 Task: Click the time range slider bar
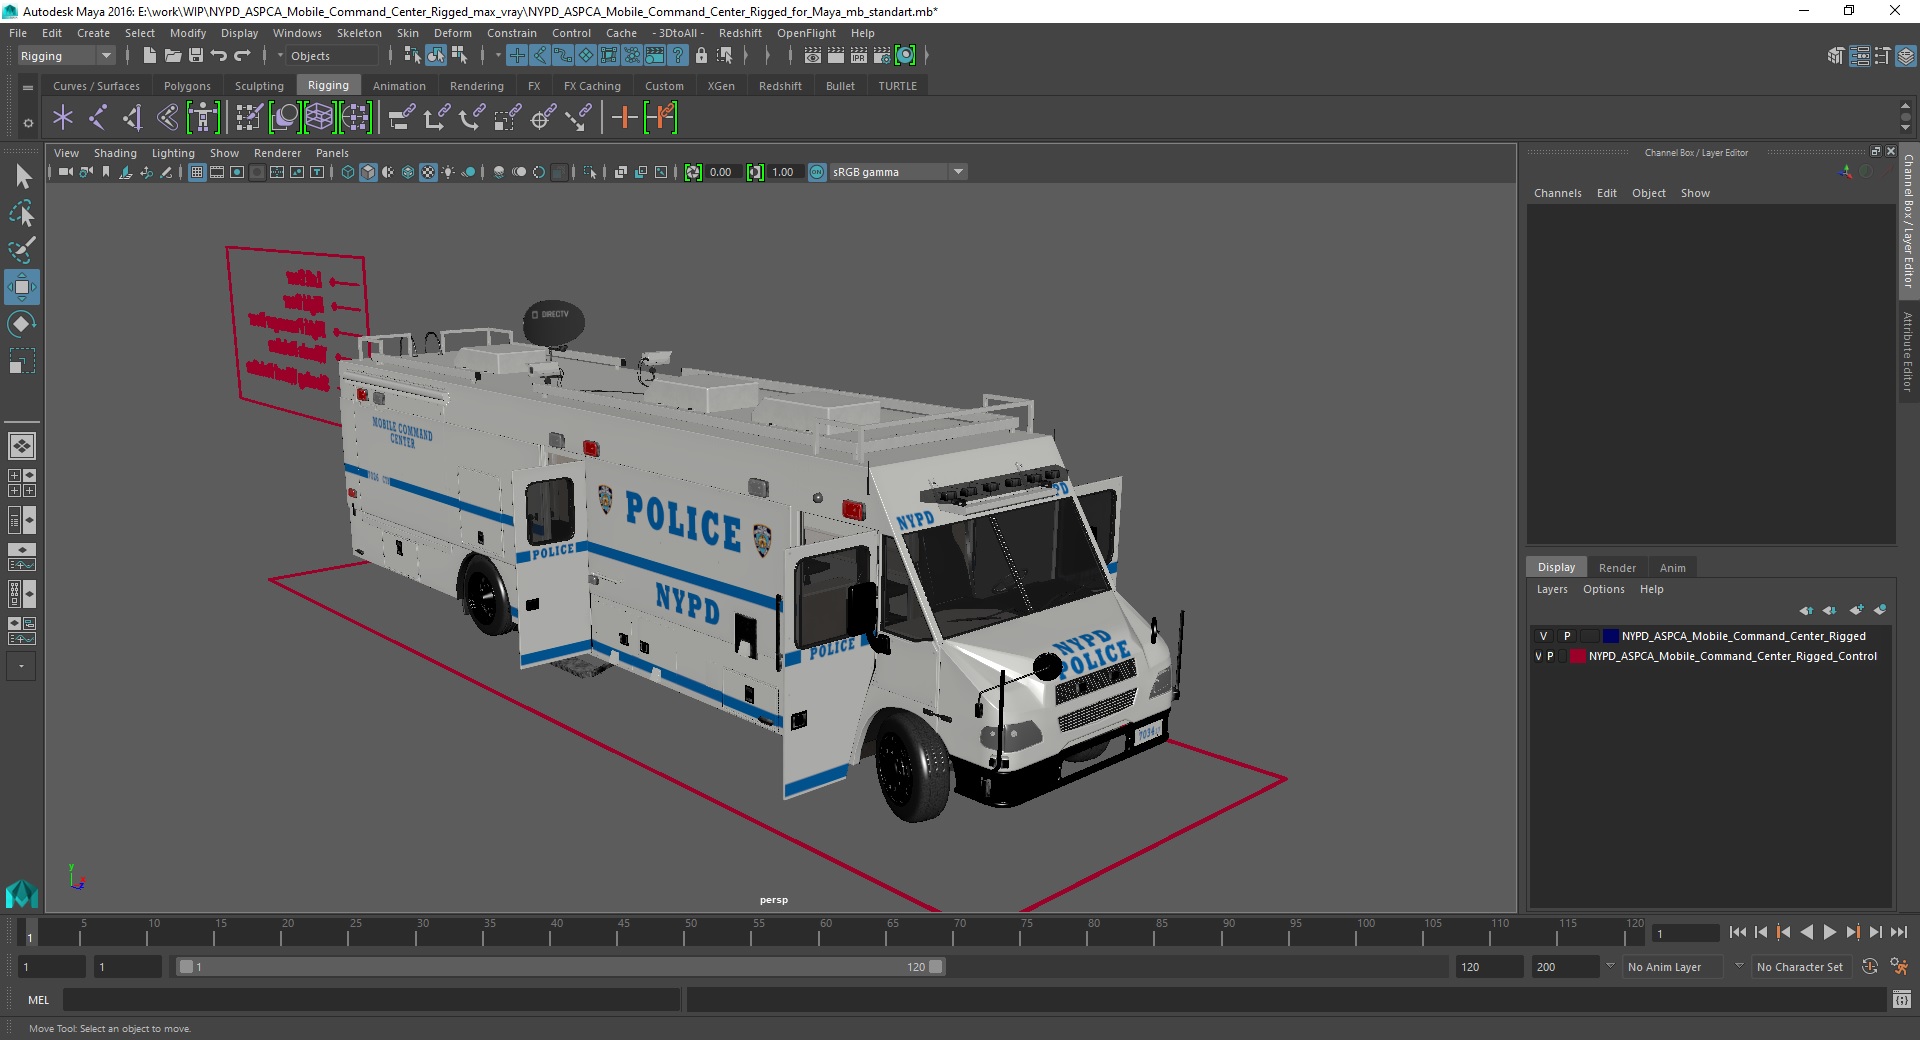pos(560,967)
